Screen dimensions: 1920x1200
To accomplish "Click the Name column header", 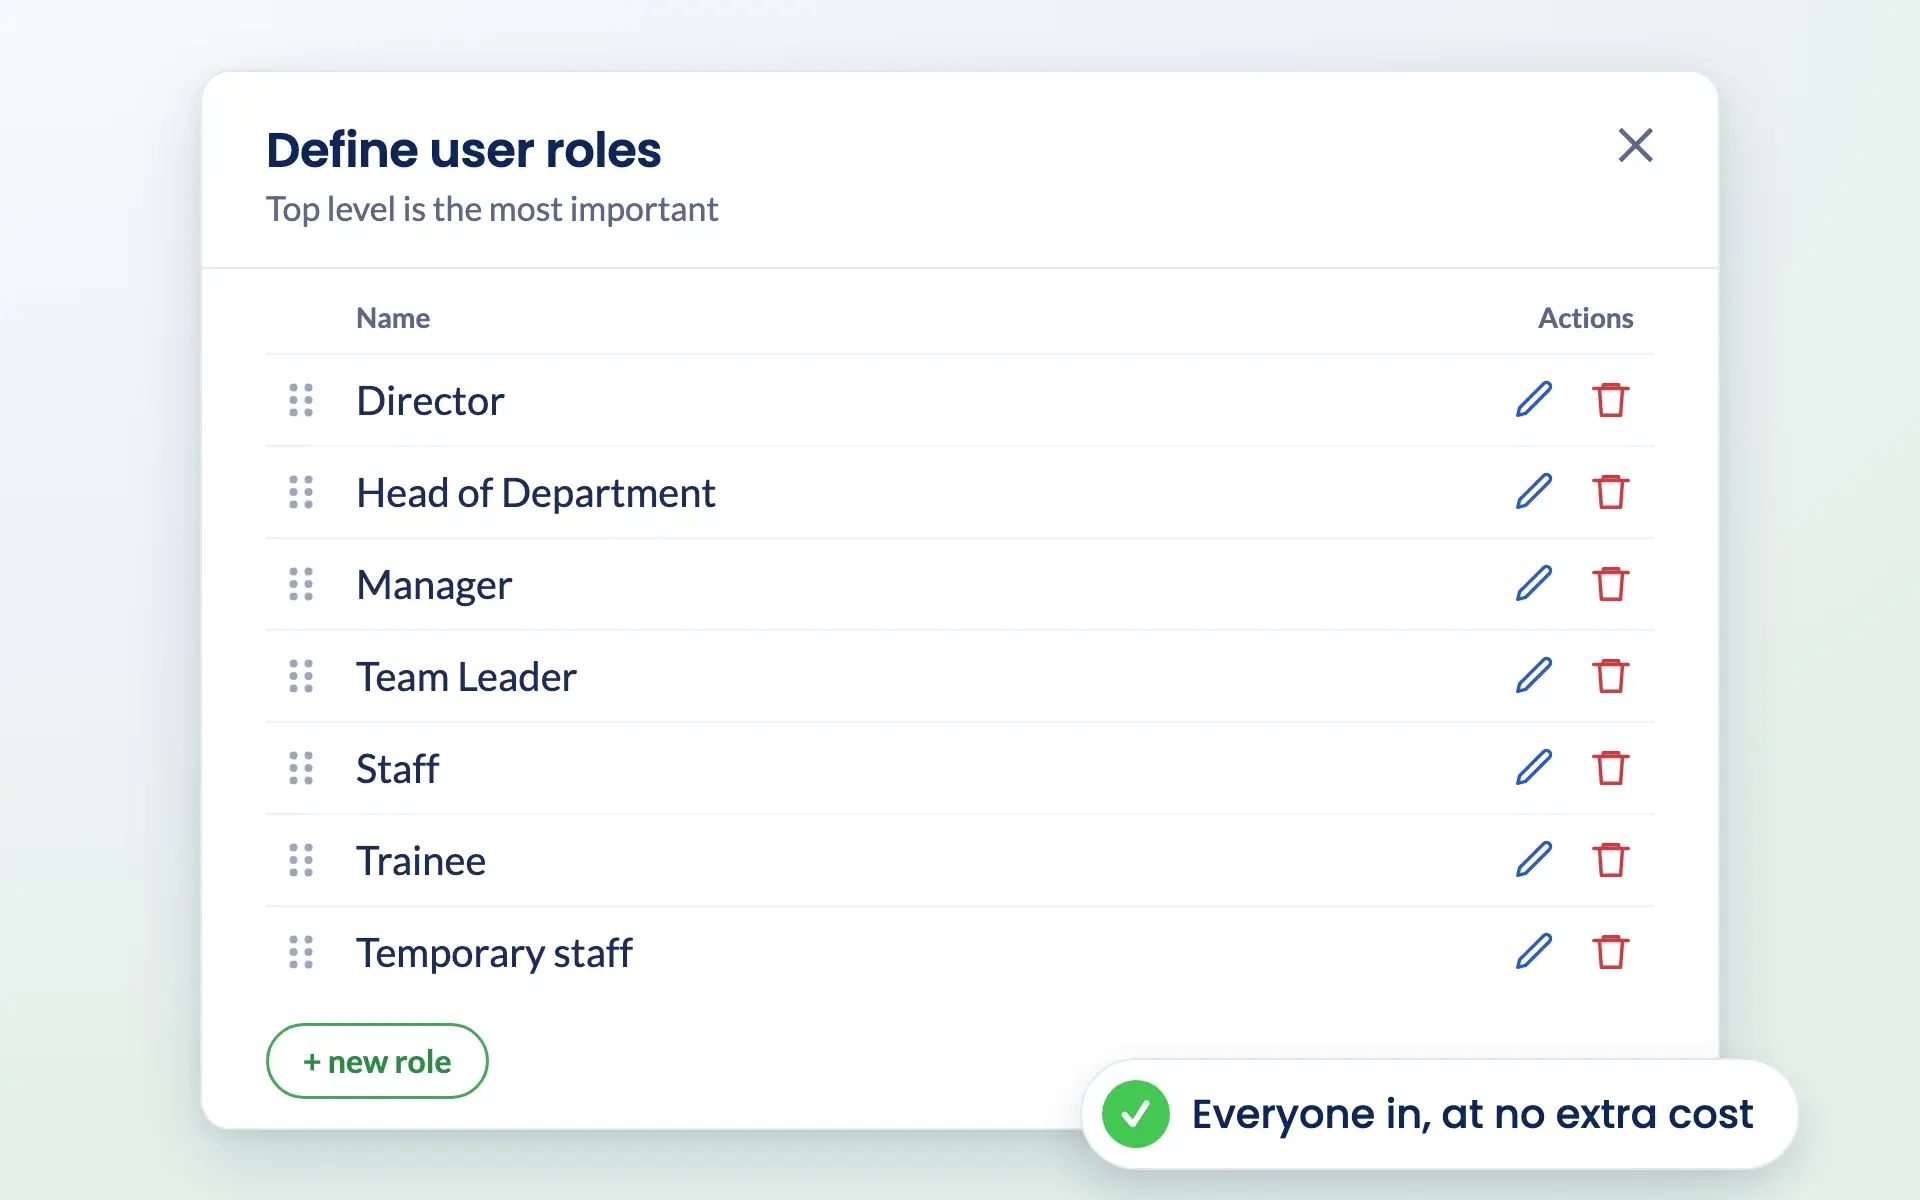I will 393,318.
